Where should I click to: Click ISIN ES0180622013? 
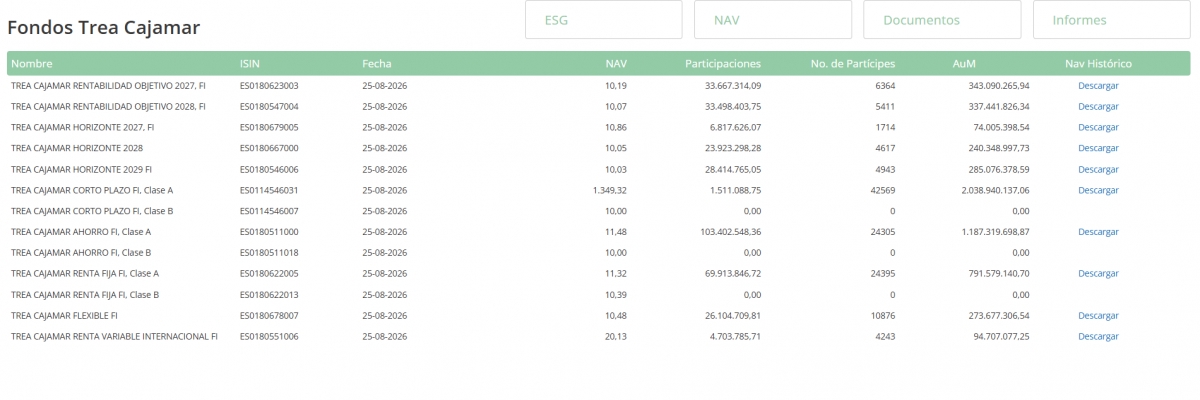[x=269, y=295]
